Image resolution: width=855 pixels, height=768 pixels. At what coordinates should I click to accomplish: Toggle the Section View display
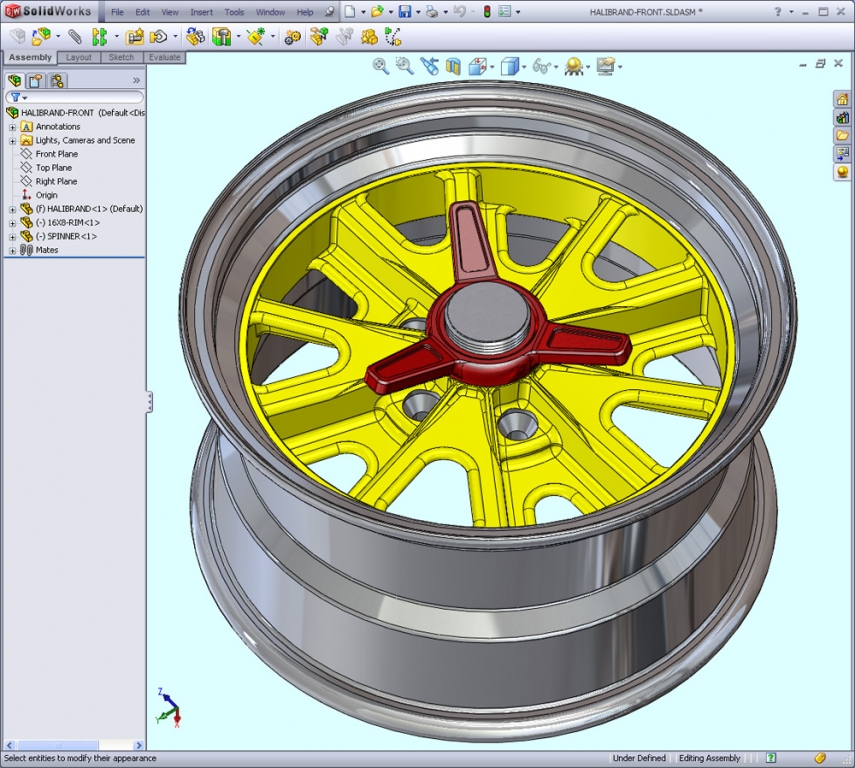pos(453,66)
